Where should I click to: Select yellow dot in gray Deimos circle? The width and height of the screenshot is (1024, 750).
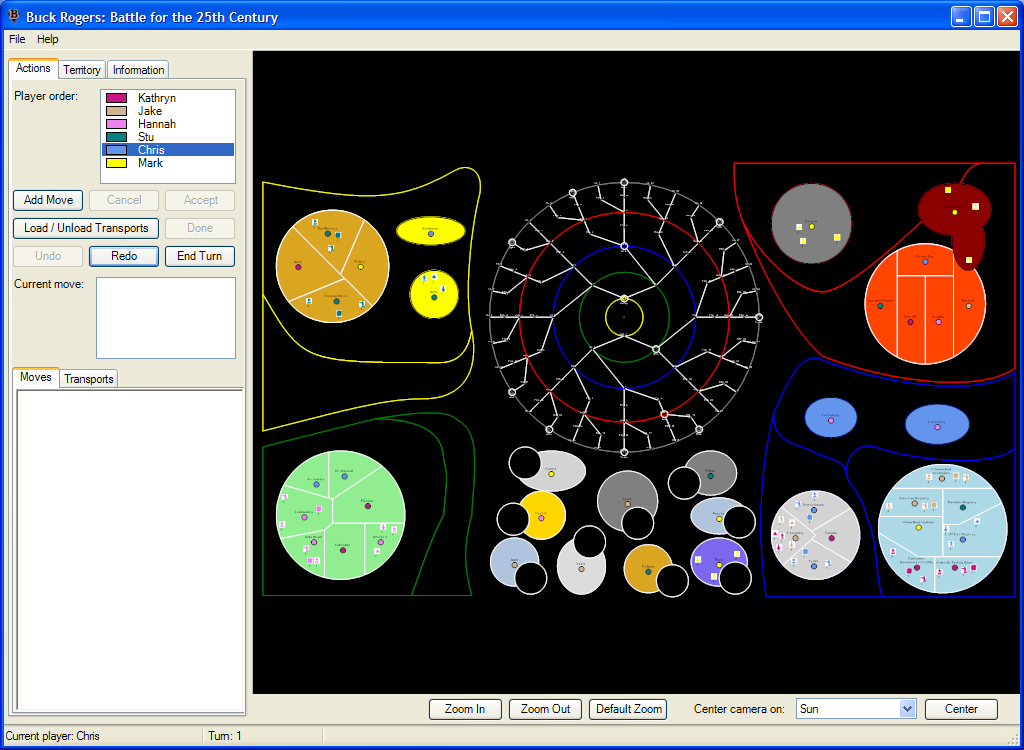coord(812,227)
